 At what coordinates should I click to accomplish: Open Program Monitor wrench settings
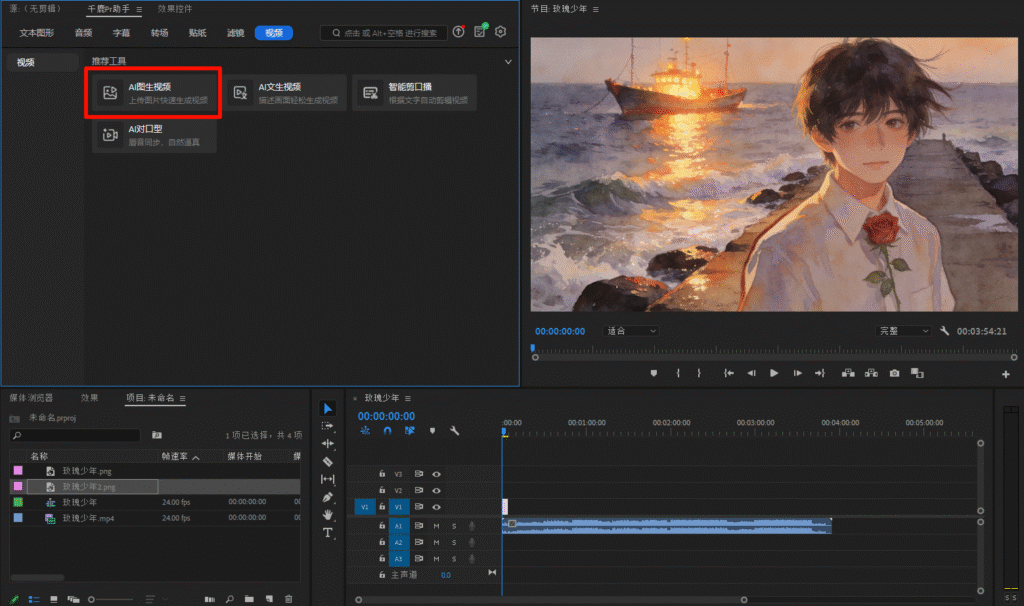[944, 331]
